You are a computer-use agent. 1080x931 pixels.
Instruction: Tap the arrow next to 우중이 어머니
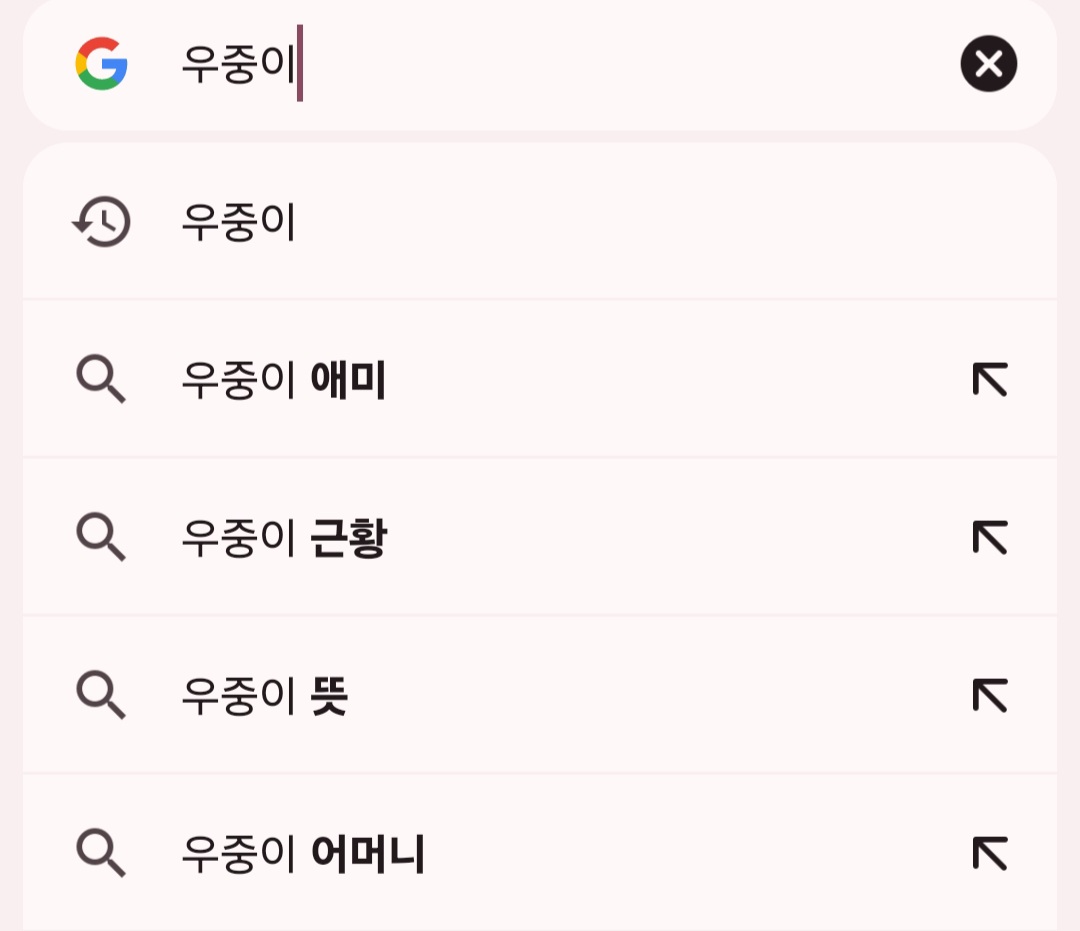[989, 854]
